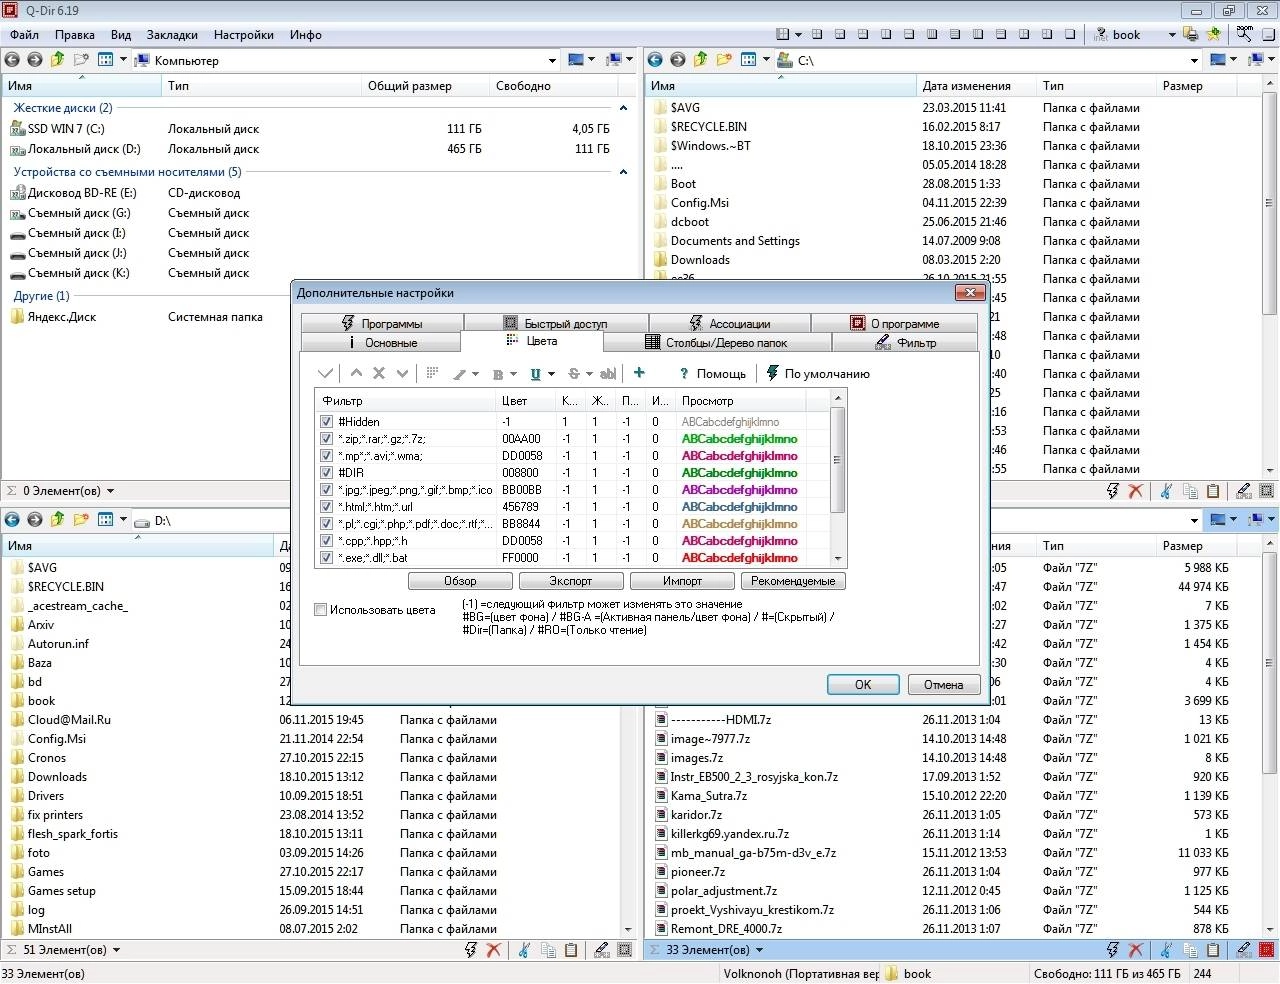Click scissors cut icon in bottom-left status bar

523,950
